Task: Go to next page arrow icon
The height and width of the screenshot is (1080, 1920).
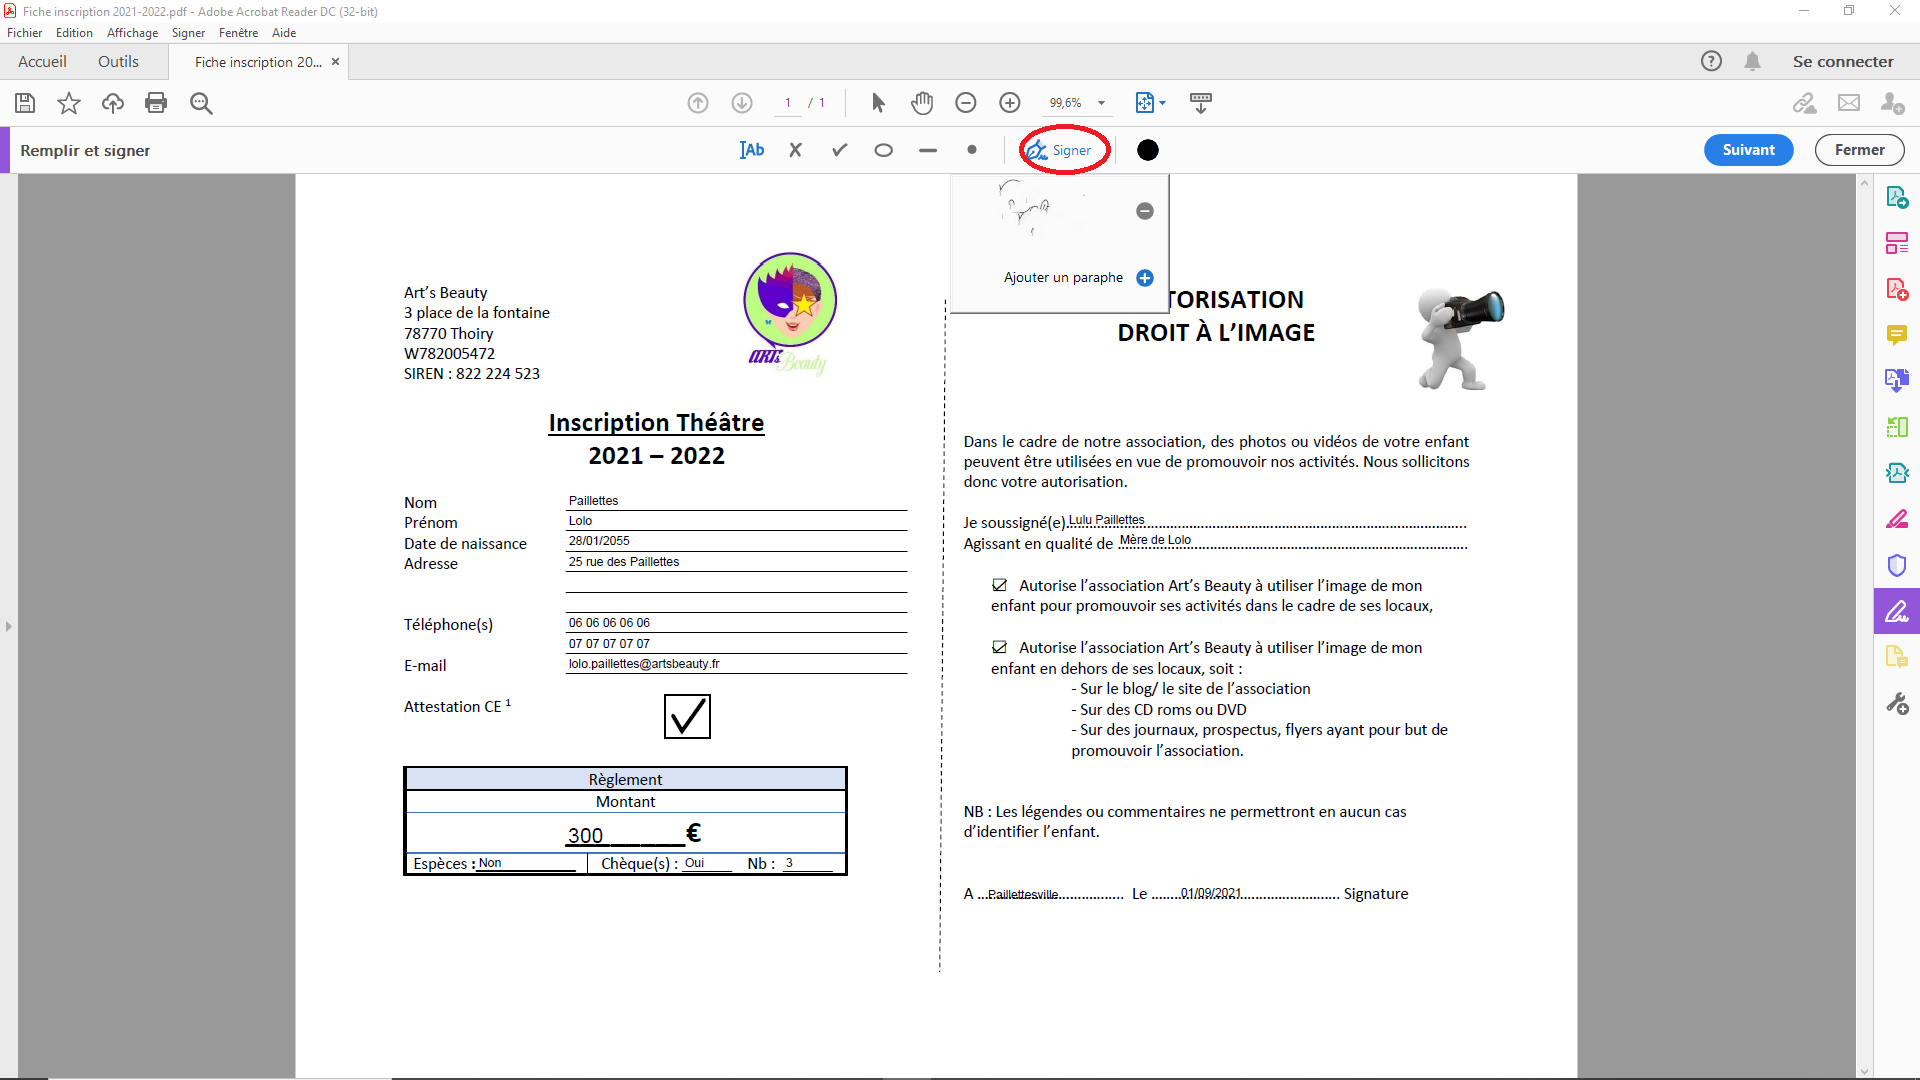Action: coord(742,103)
